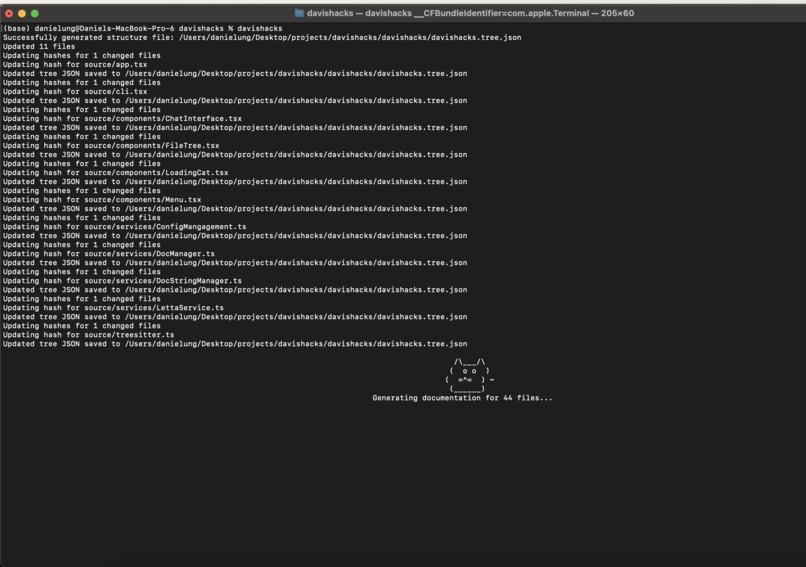806x567 pixels.
Task: Click the 'source/components/Menu.tsx' hash line
Action: click(102, 199)
